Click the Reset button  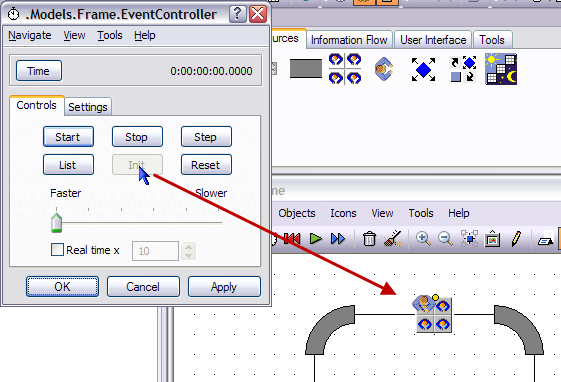206,165
